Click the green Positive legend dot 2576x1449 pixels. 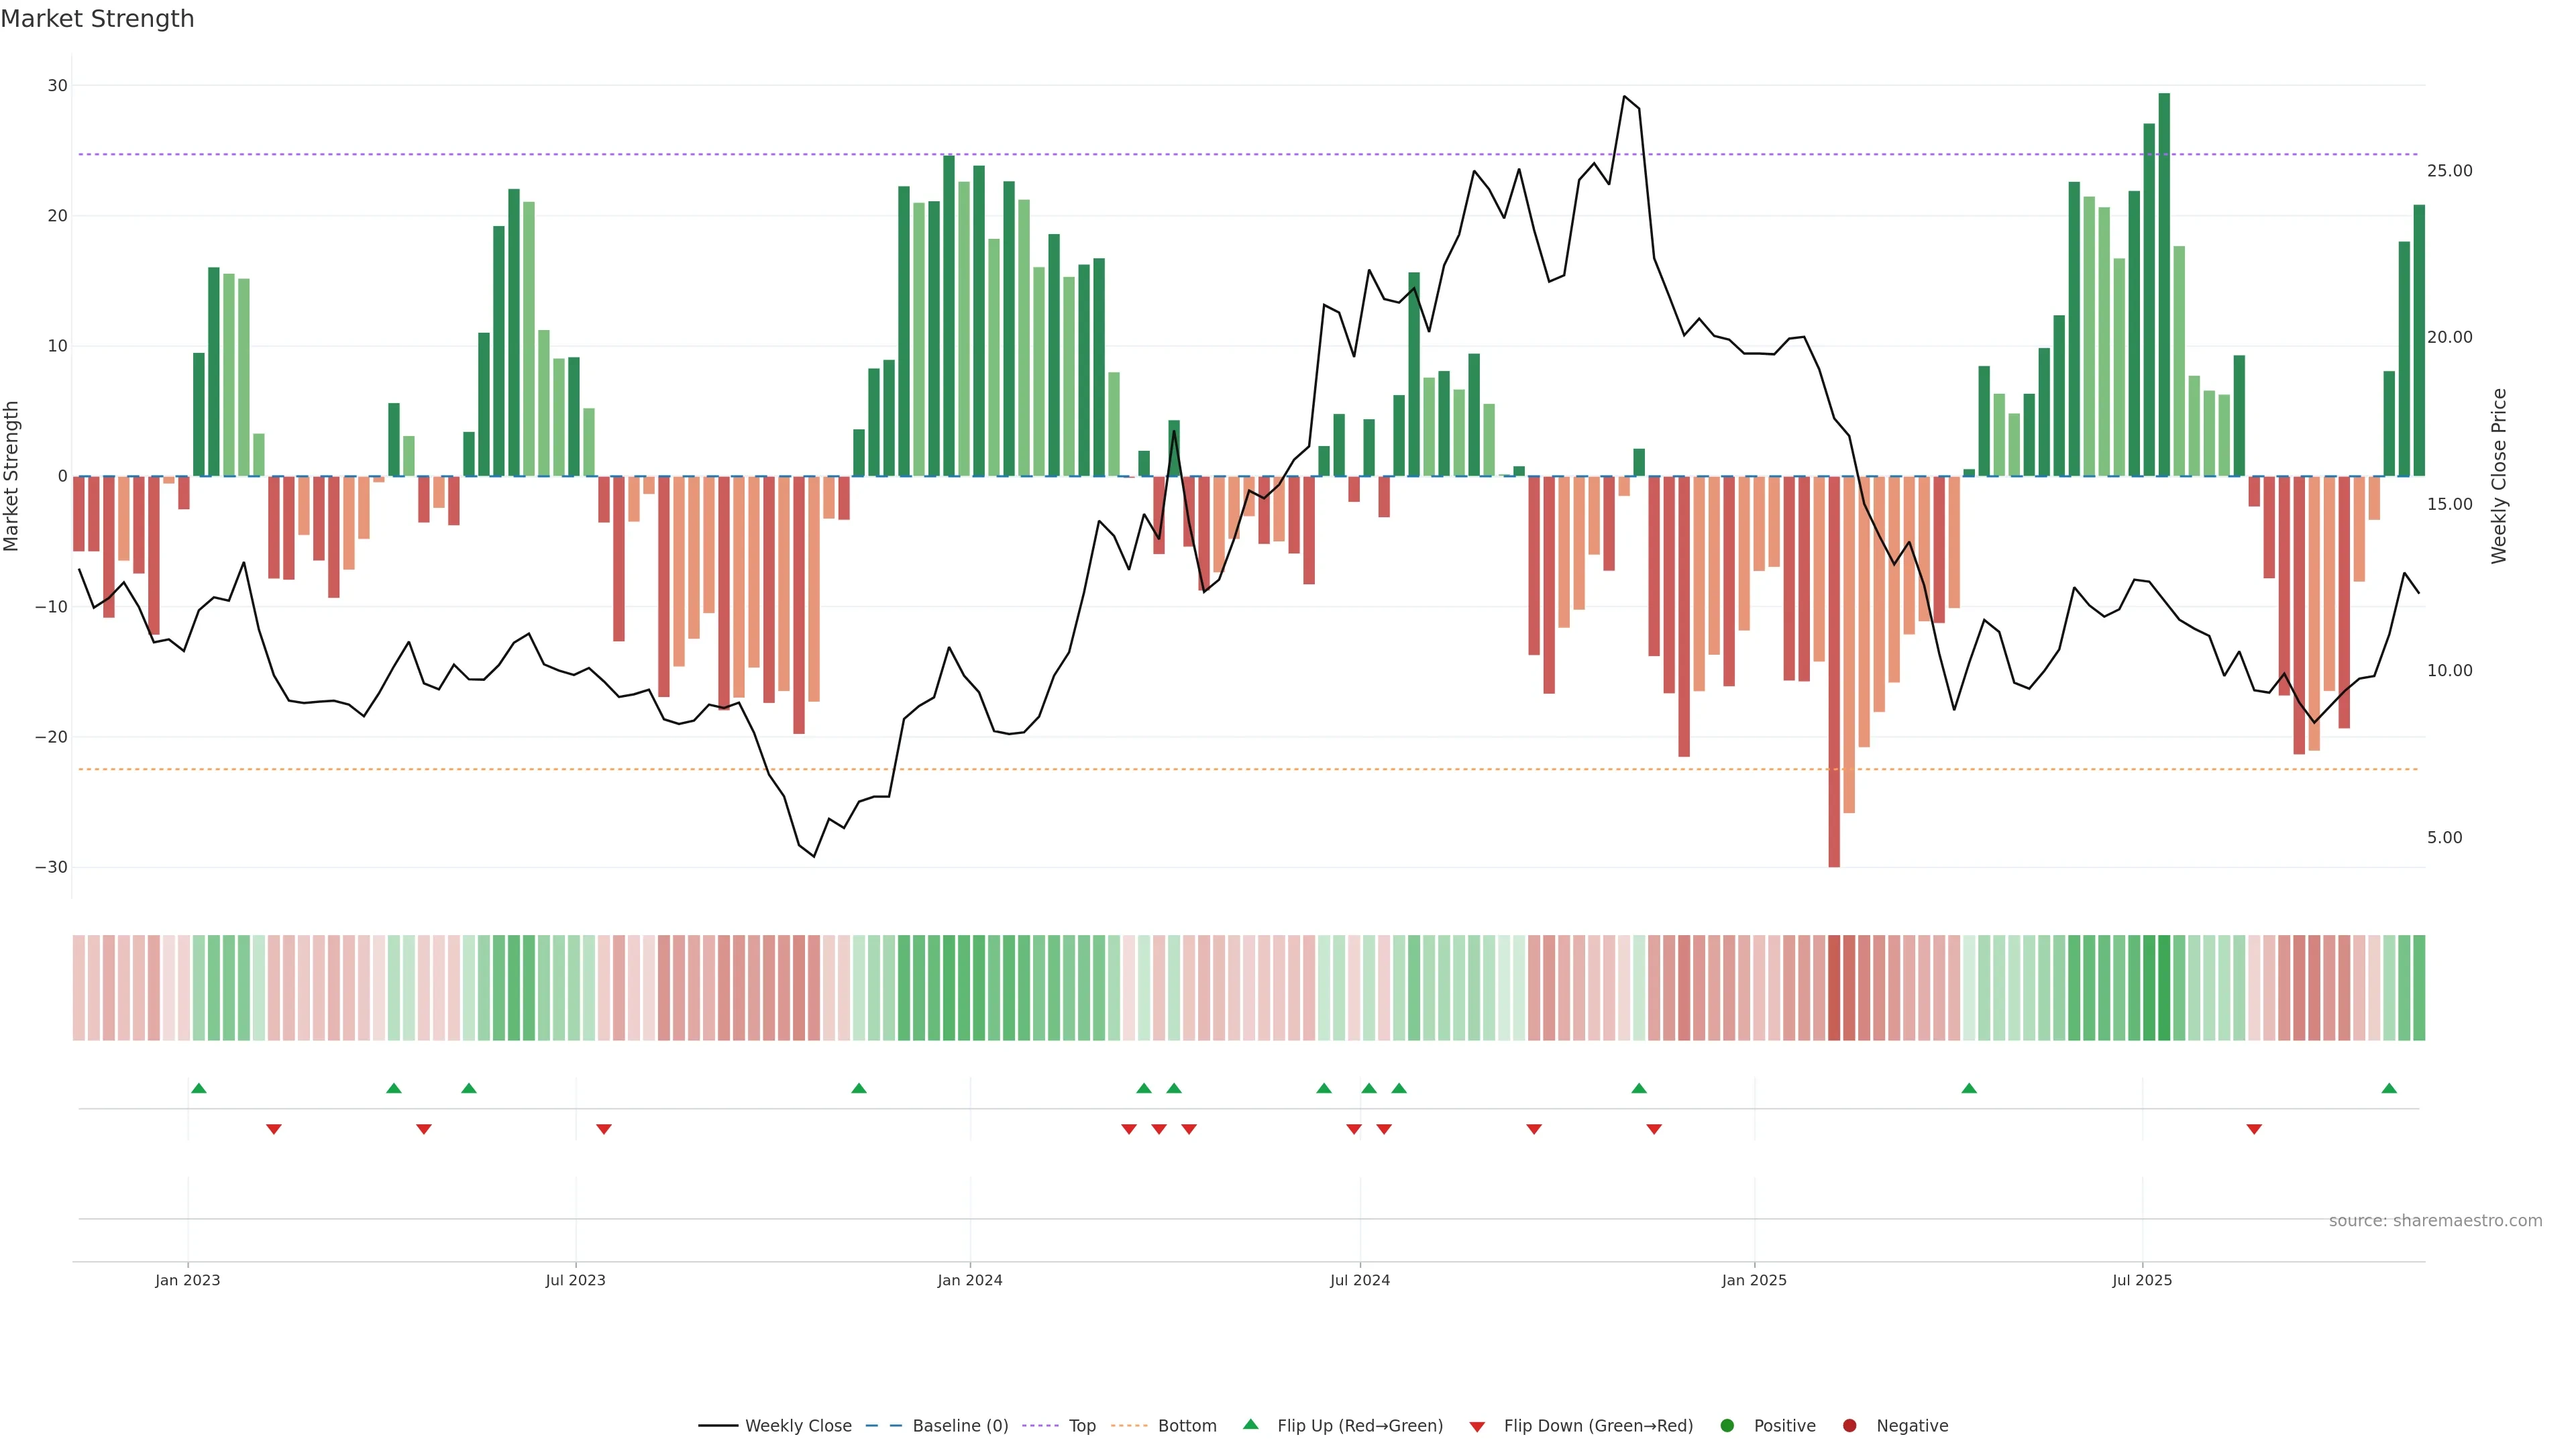tap(1727, 1426)
